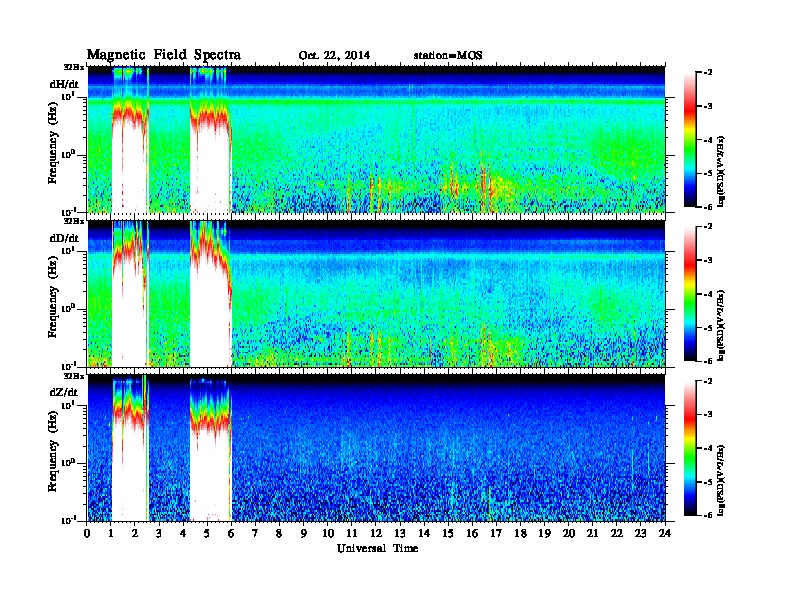Viewport: 792px width, 612px height.
Task: Click the "32Hz" label atop dH/dt panel
Action: [74, 67]
